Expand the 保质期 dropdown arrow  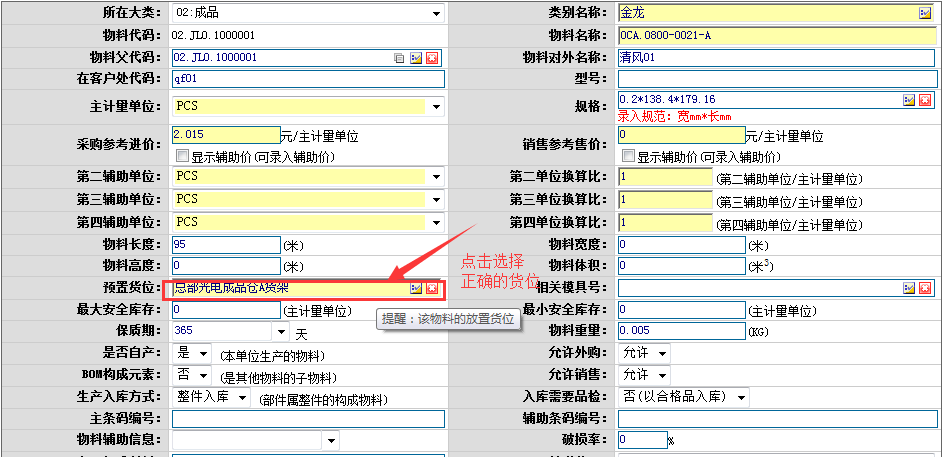coord(281,331)
